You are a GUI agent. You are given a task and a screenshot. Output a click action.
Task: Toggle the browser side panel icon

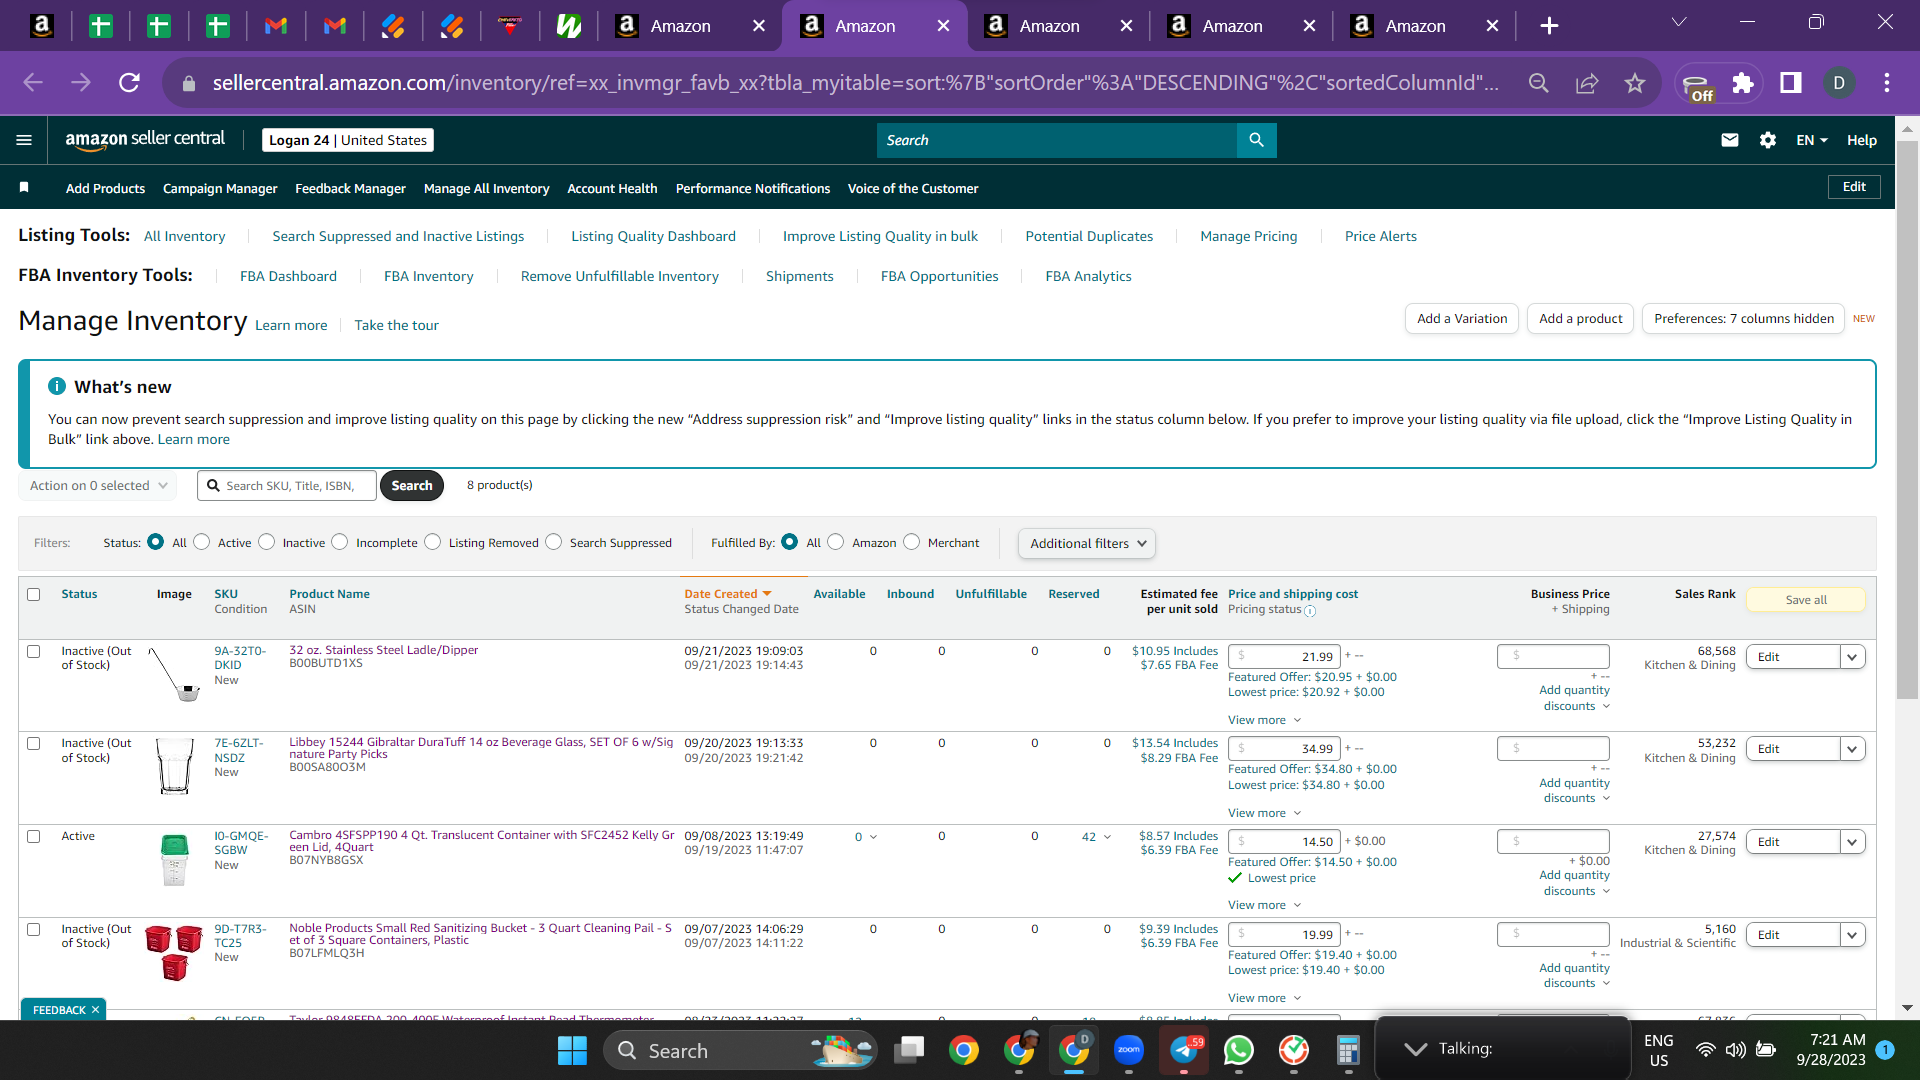(1791, 83)
